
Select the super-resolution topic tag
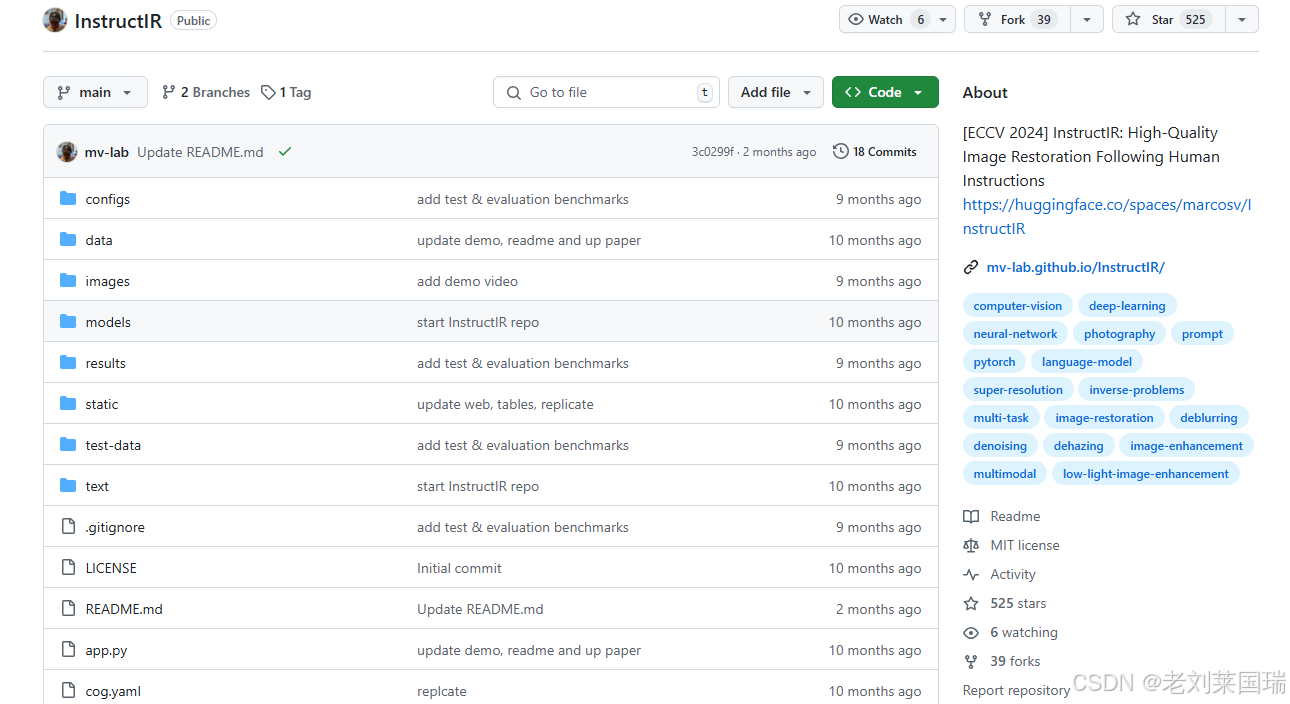[x=1018, y=390]
